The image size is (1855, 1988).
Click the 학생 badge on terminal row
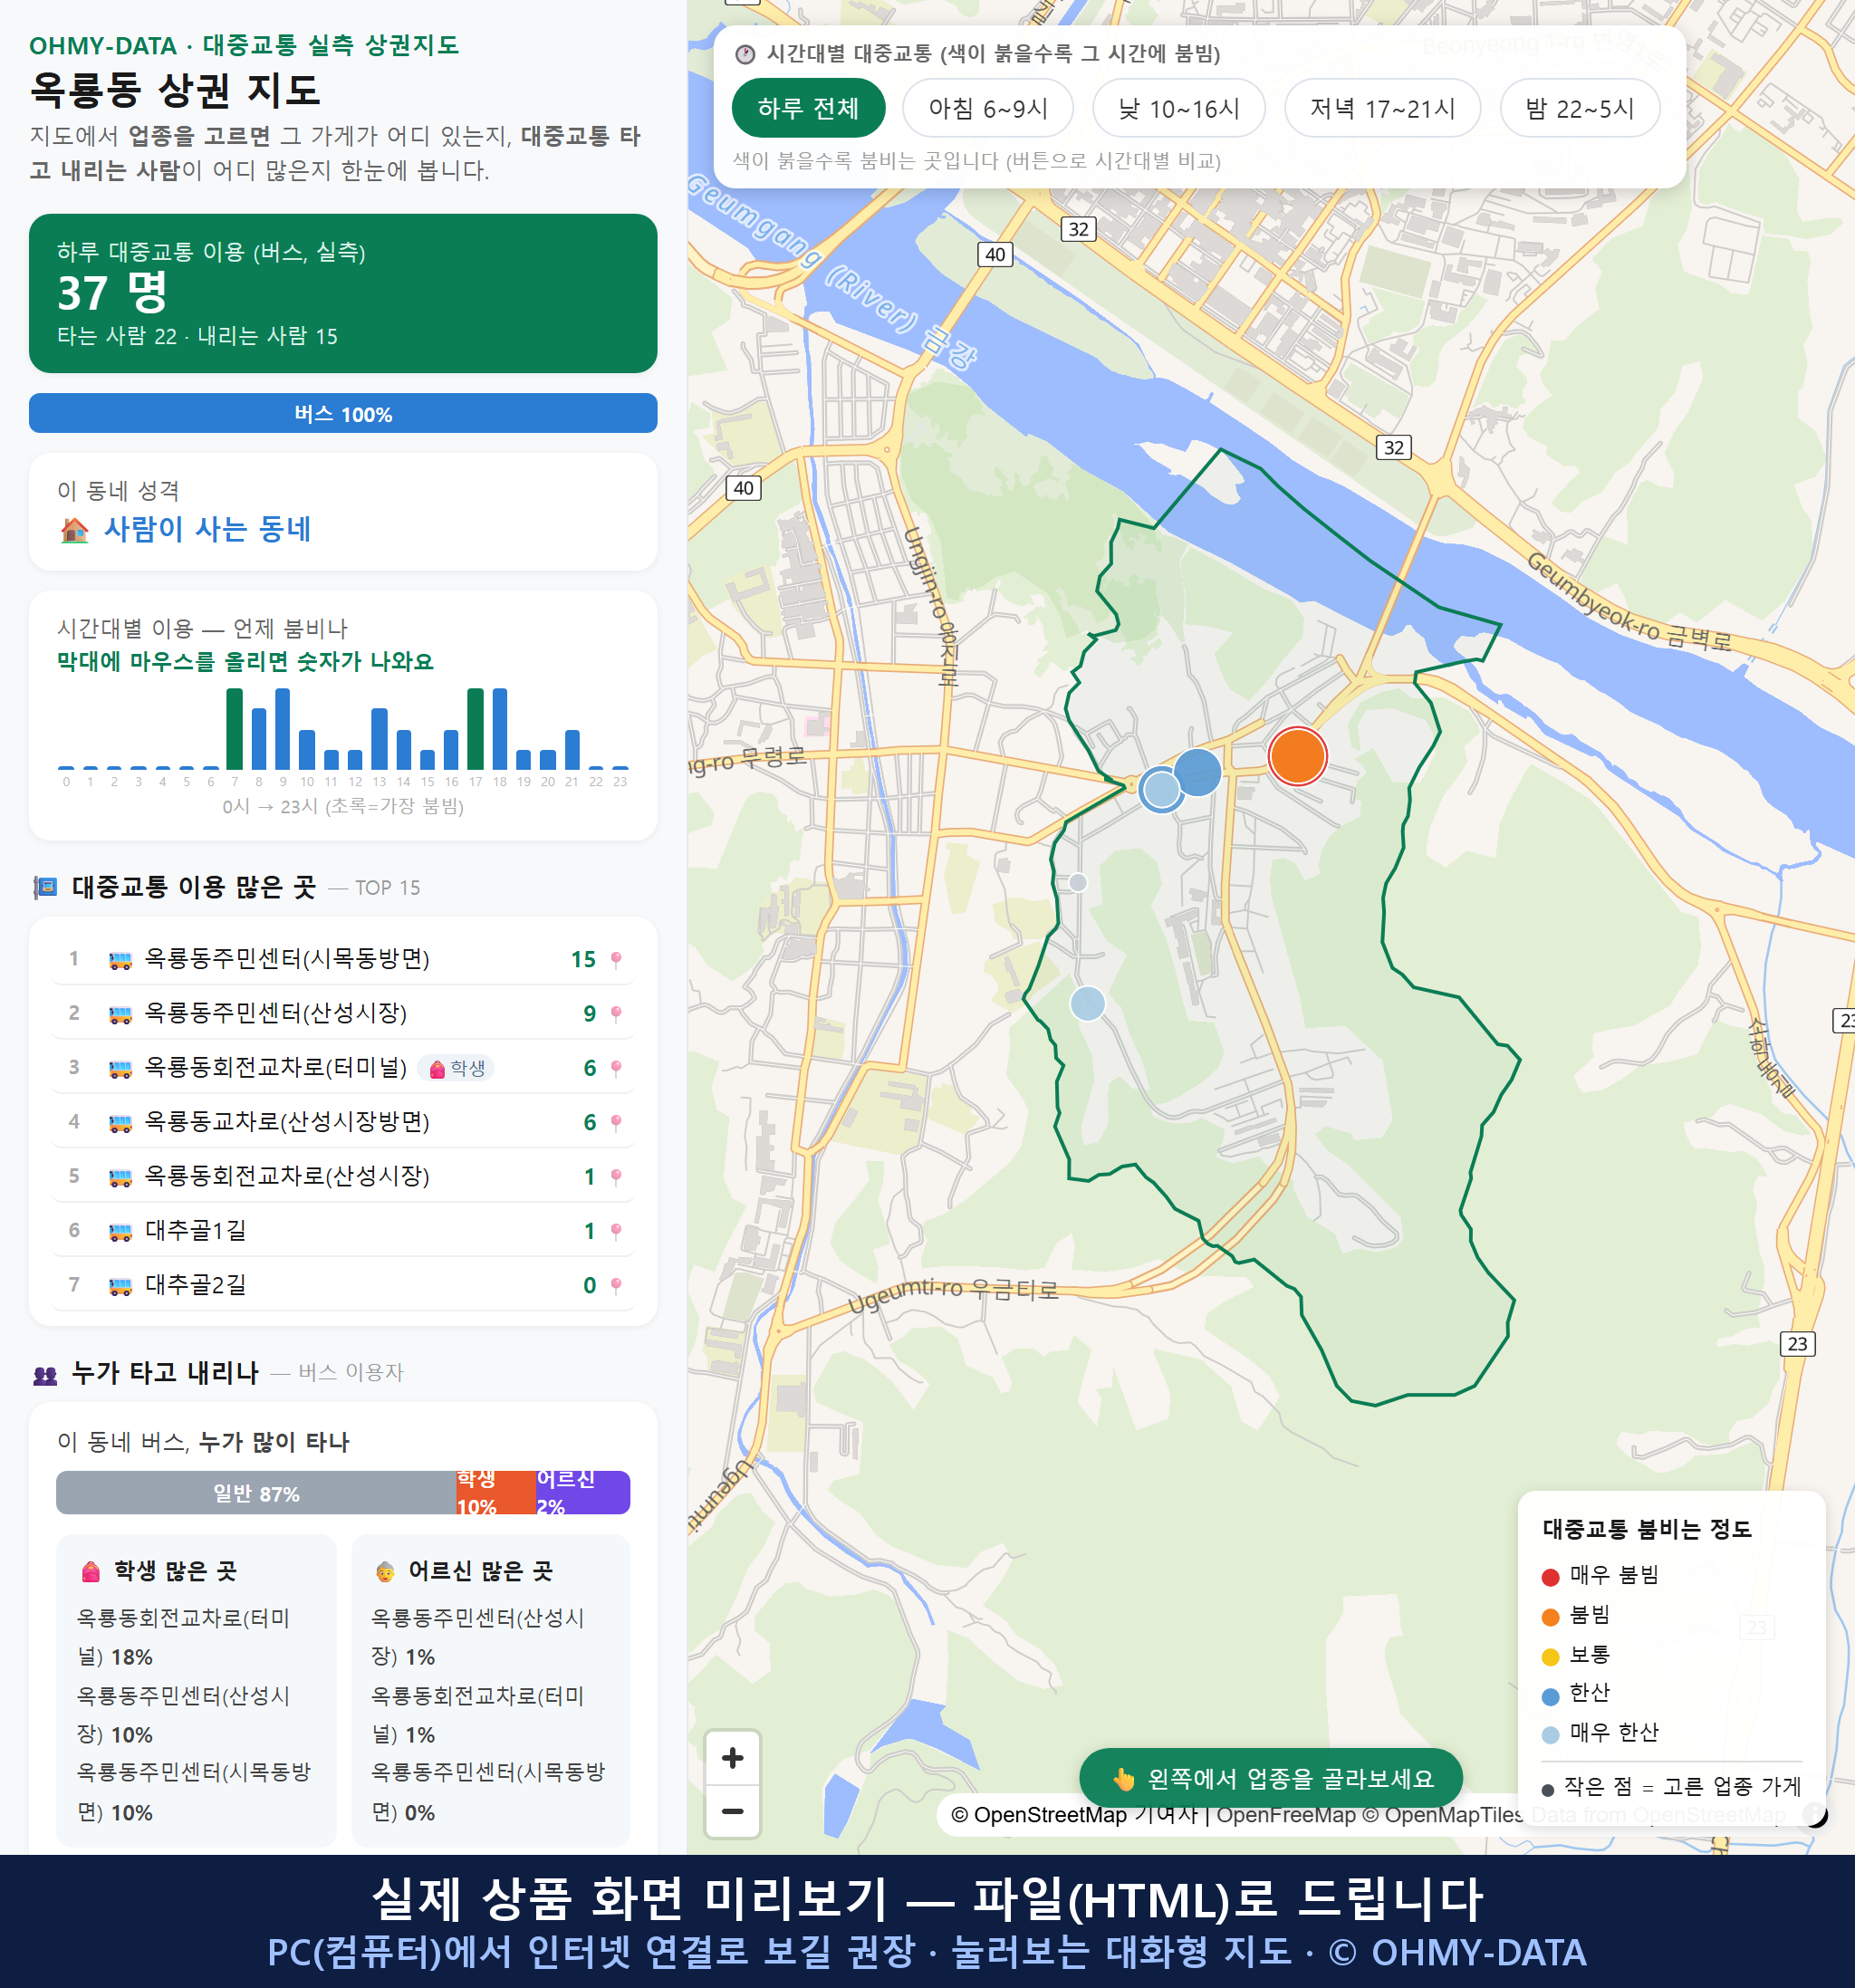[x=456, y=1068]
